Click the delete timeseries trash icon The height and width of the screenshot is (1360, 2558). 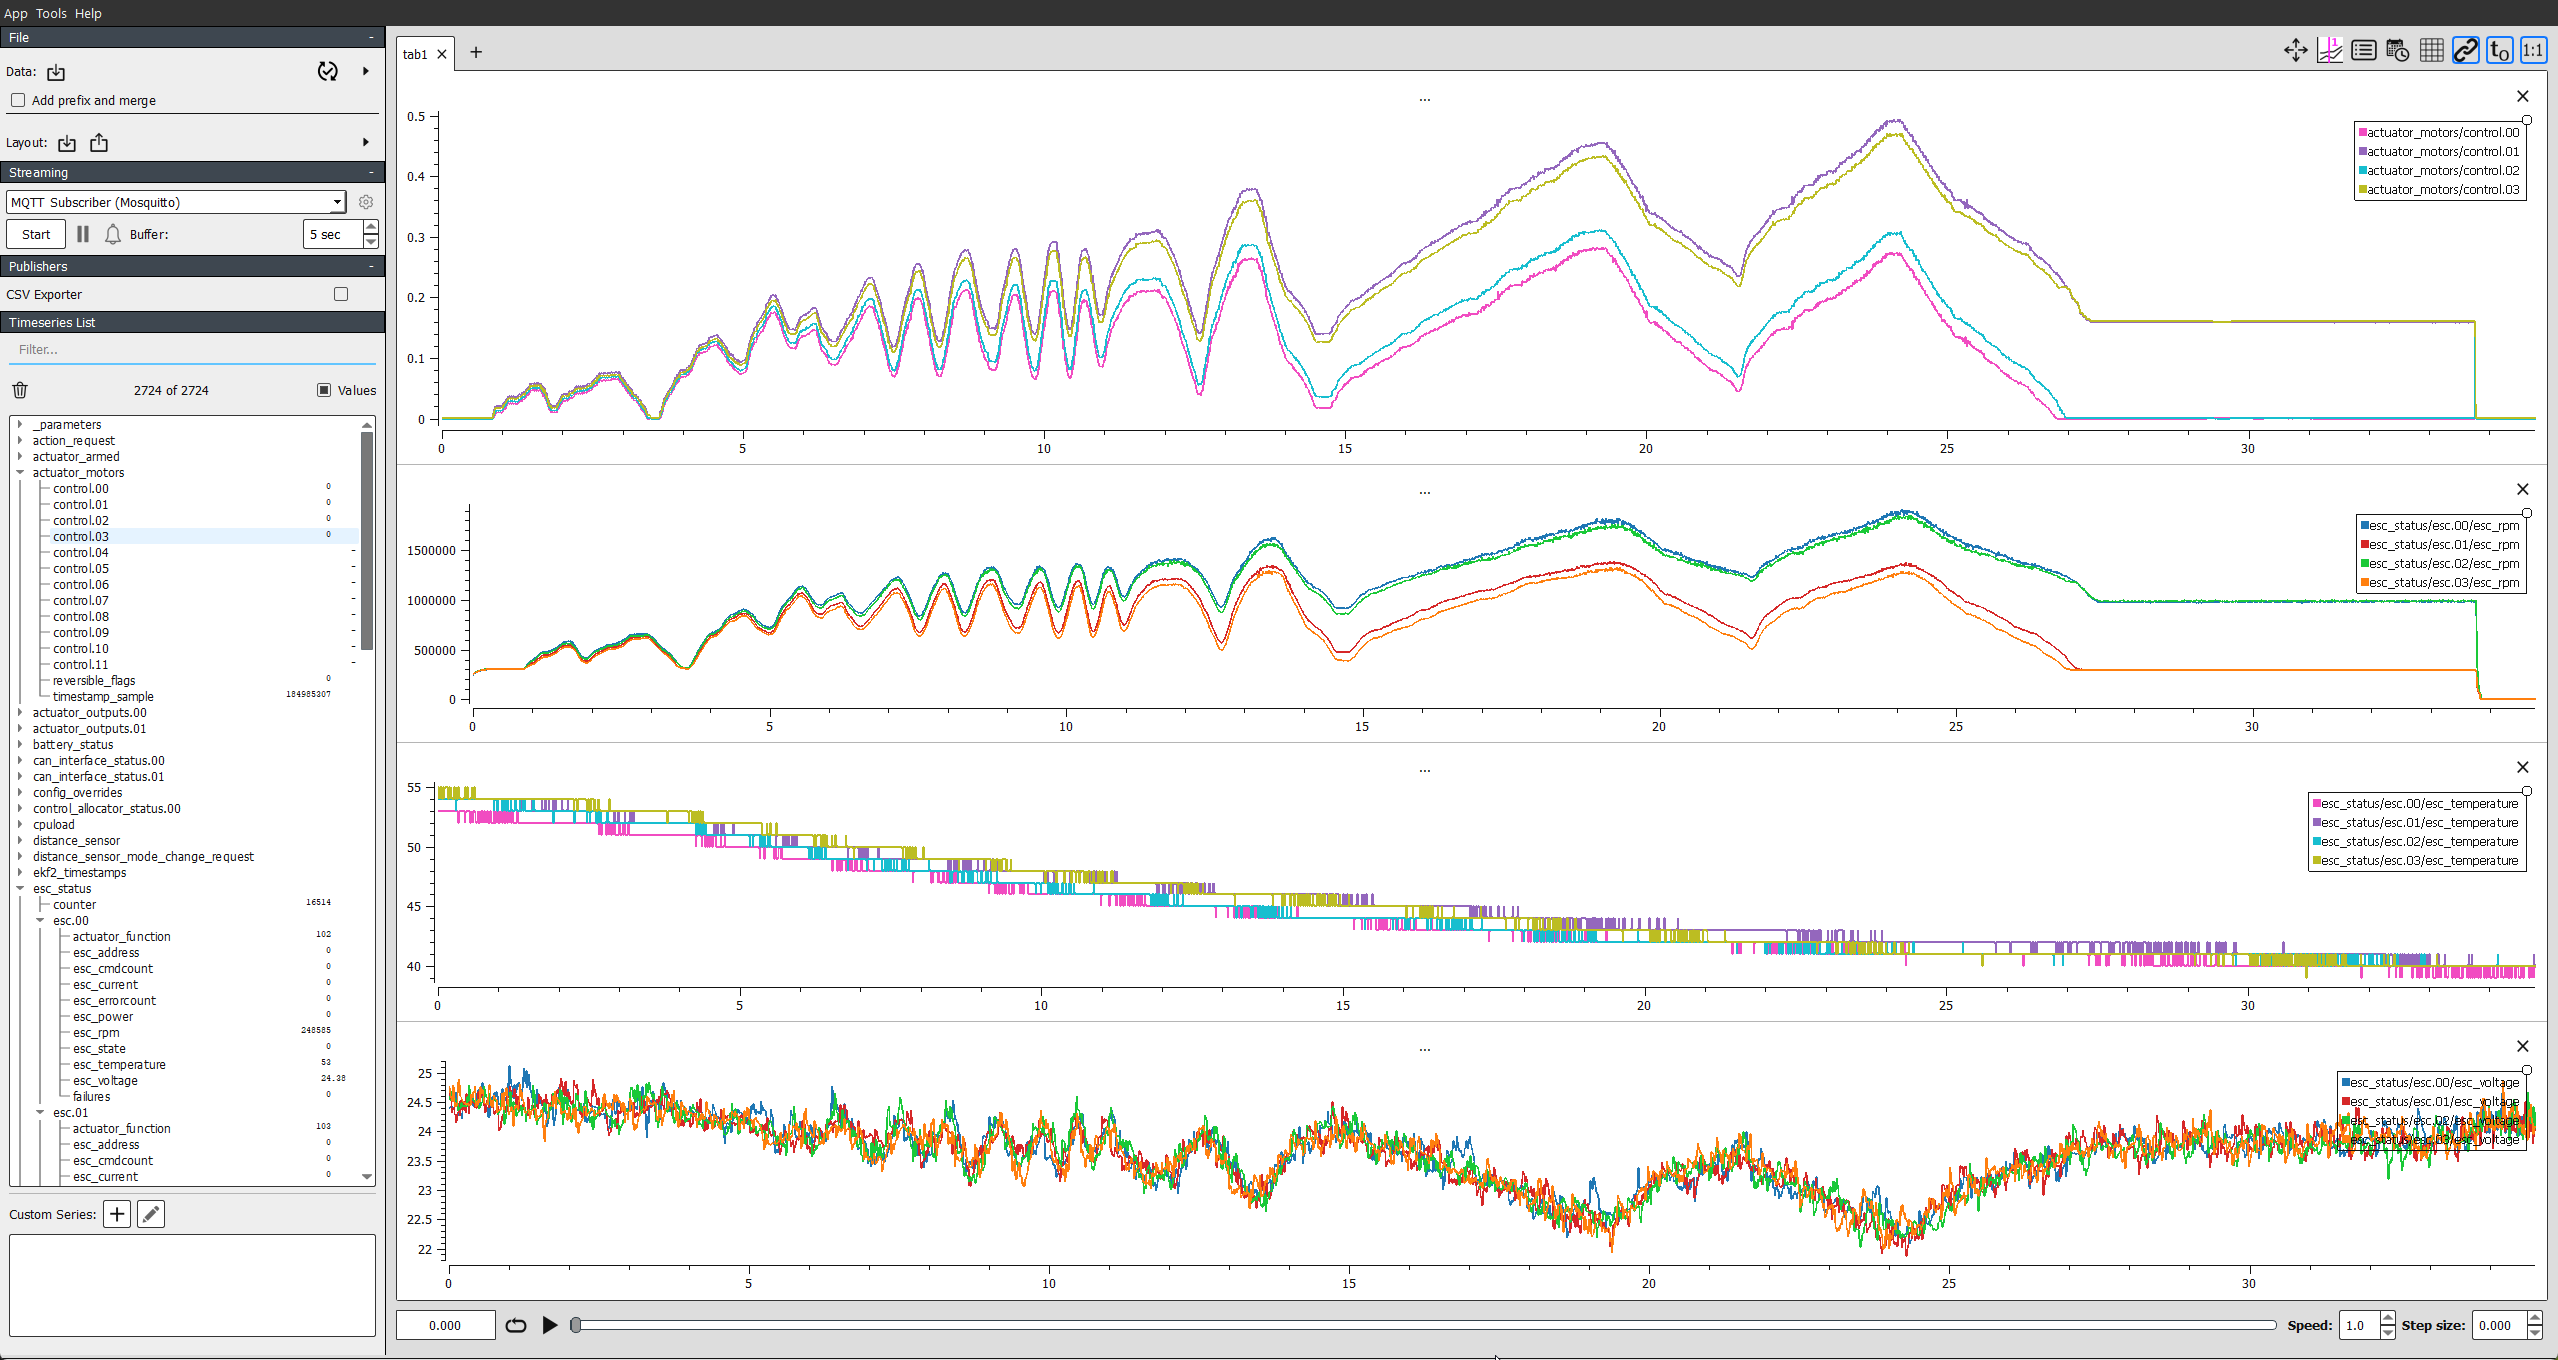click(20, 390)
